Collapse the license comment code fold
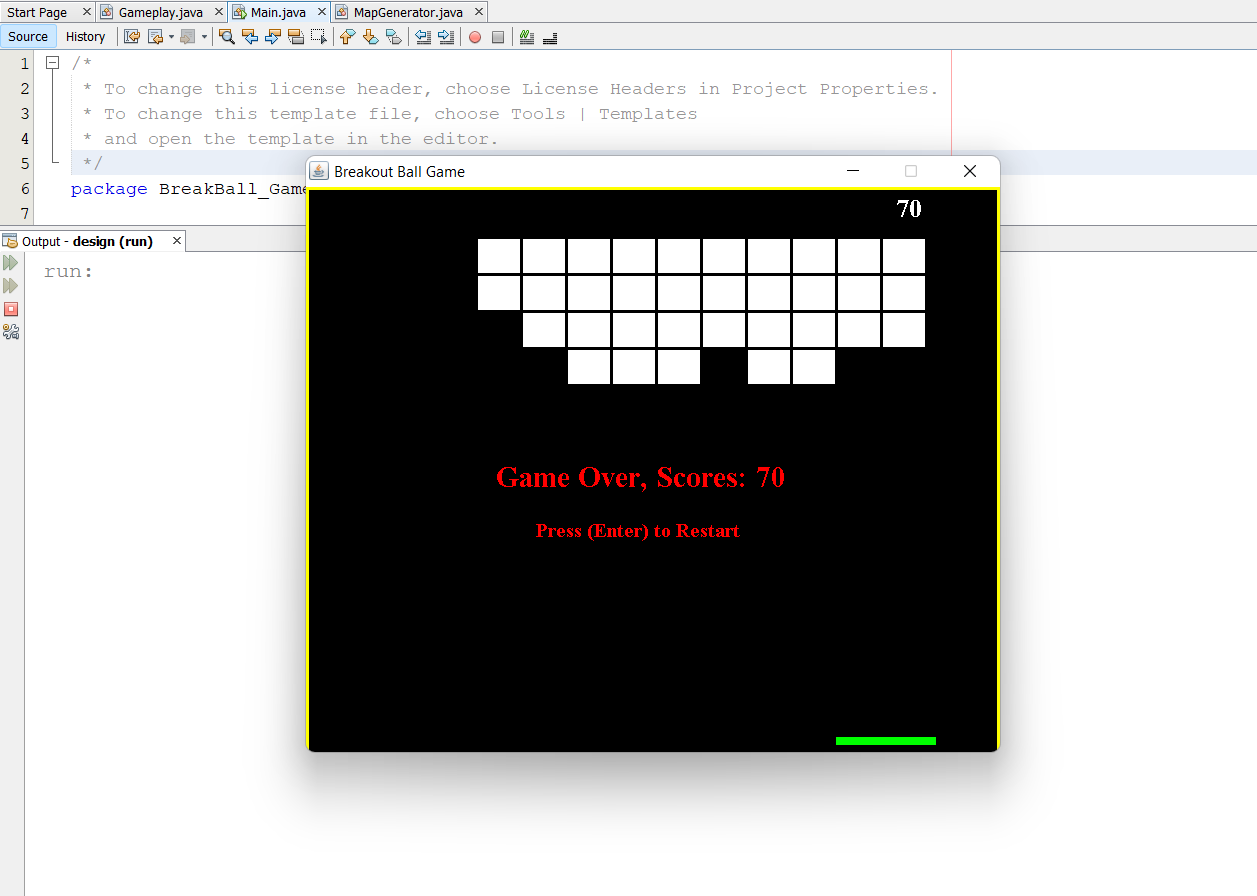The width and height of the screenshot is (1257, 896). (52, 63)
